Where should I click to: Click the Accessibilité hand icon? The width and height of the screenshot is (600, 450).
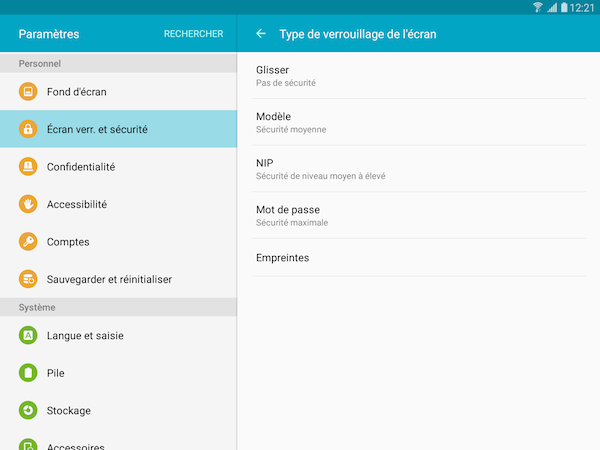(x=28, y=204)
